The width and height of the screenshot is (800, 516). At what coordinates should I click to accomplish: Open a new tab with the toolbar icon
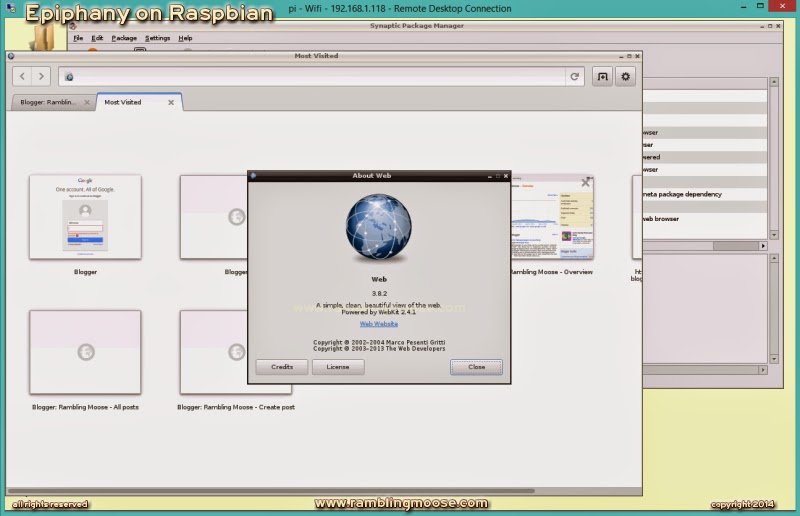[603, 77]
